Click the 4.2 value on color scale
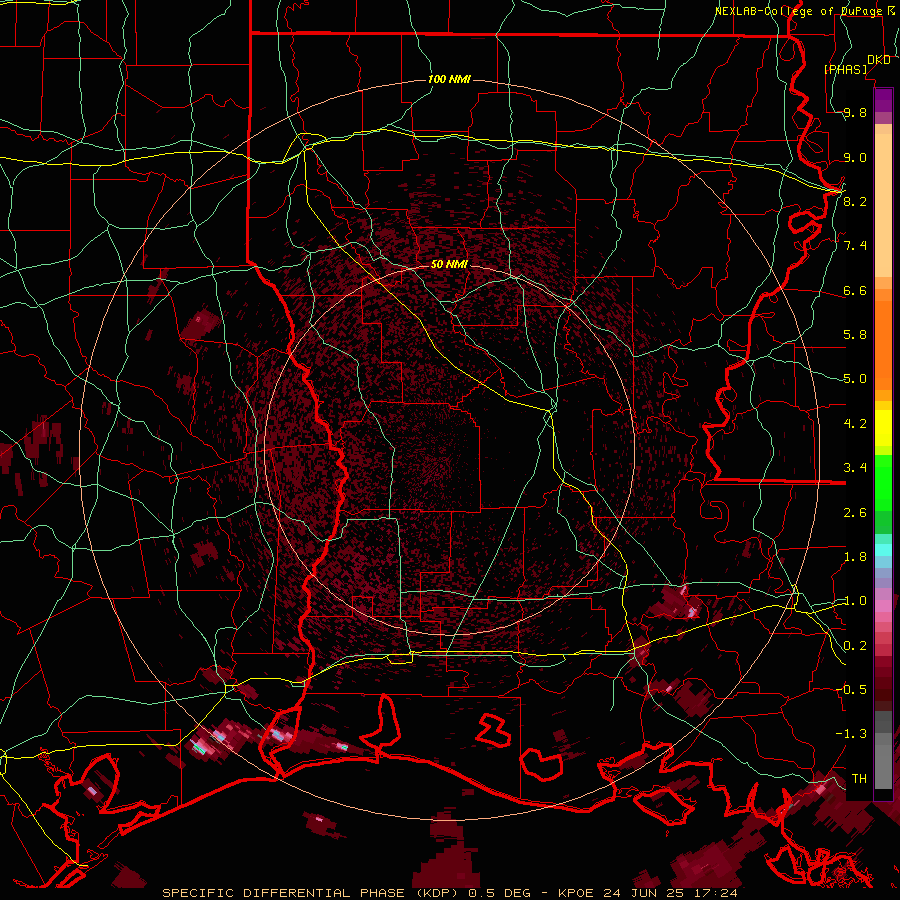The image size is (900, 900). 855,424
